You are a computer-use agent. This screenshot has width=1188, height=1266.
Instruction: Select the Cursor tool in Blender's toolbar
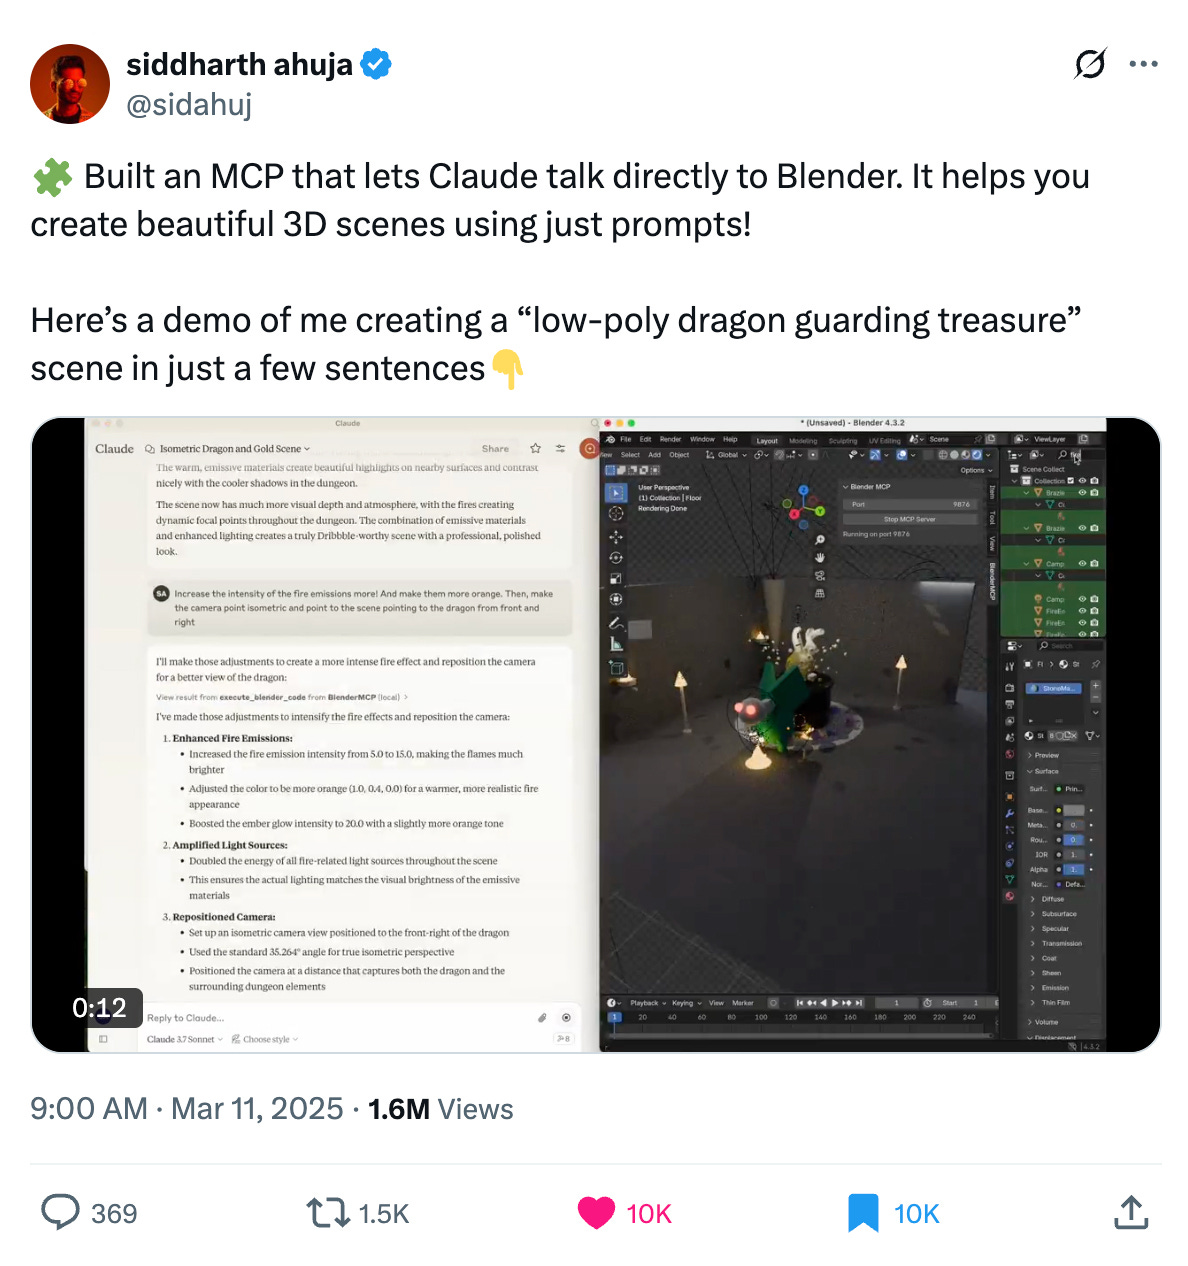[616, 513]
